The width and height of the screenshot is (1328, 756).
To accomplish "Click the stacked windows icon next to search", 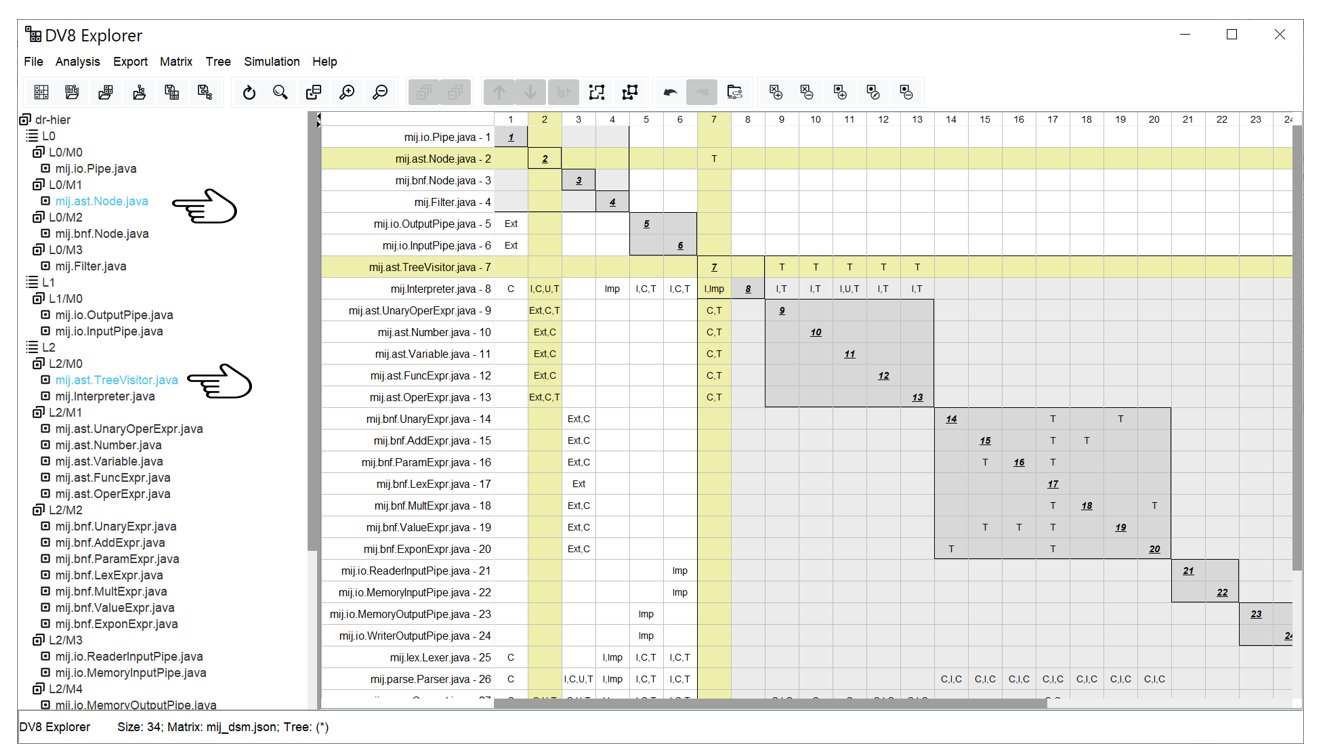I will pyautogui.click(x=314, y=92).
